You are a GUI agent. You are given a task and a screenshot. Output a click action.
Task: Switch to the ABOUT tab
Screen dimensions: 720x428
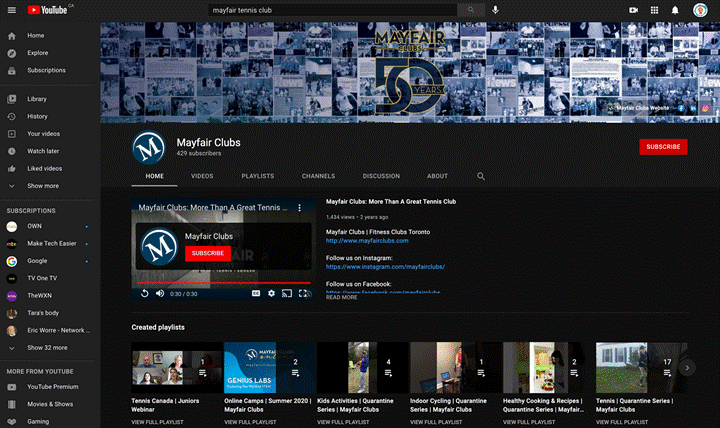point(437,176)
